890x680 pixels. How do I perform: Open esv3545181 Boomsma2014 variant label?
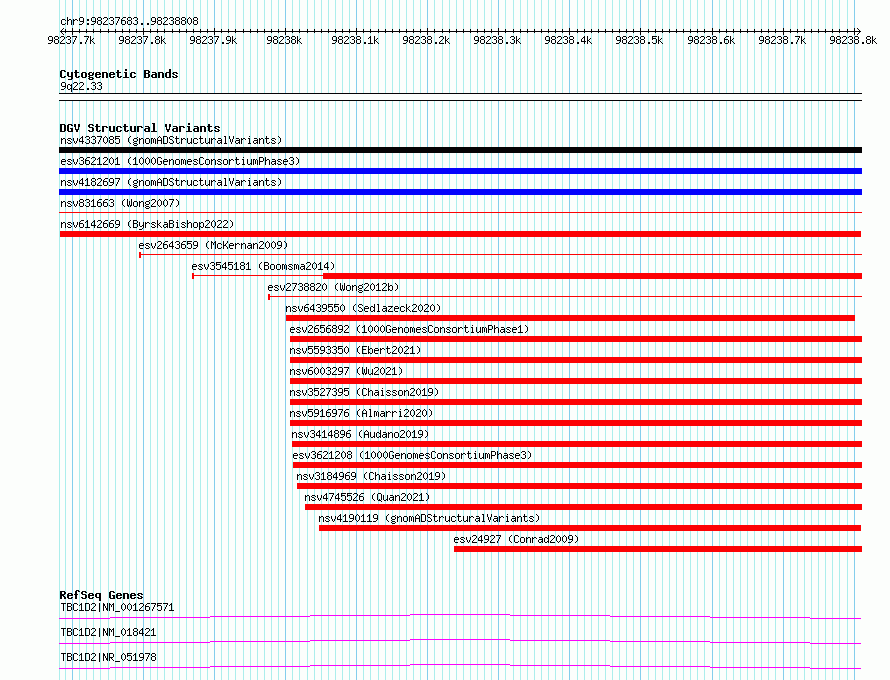point(263,266)
